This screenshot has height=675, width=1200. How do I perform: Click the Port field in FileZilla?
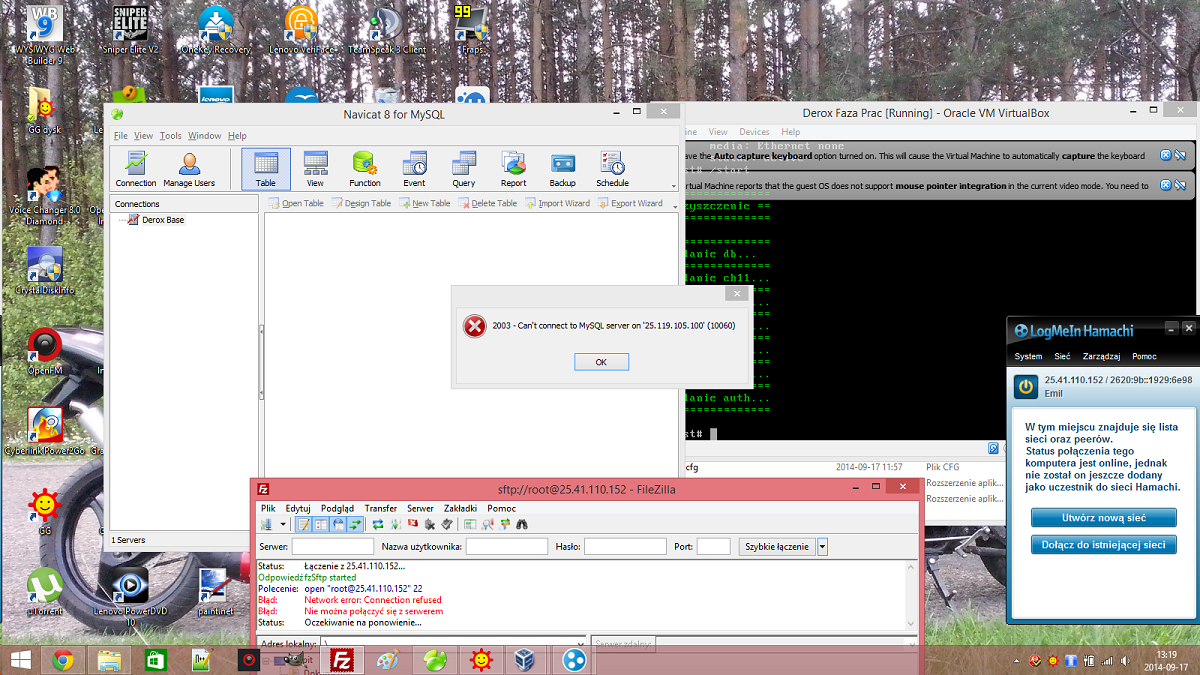(x=714, y=547)
